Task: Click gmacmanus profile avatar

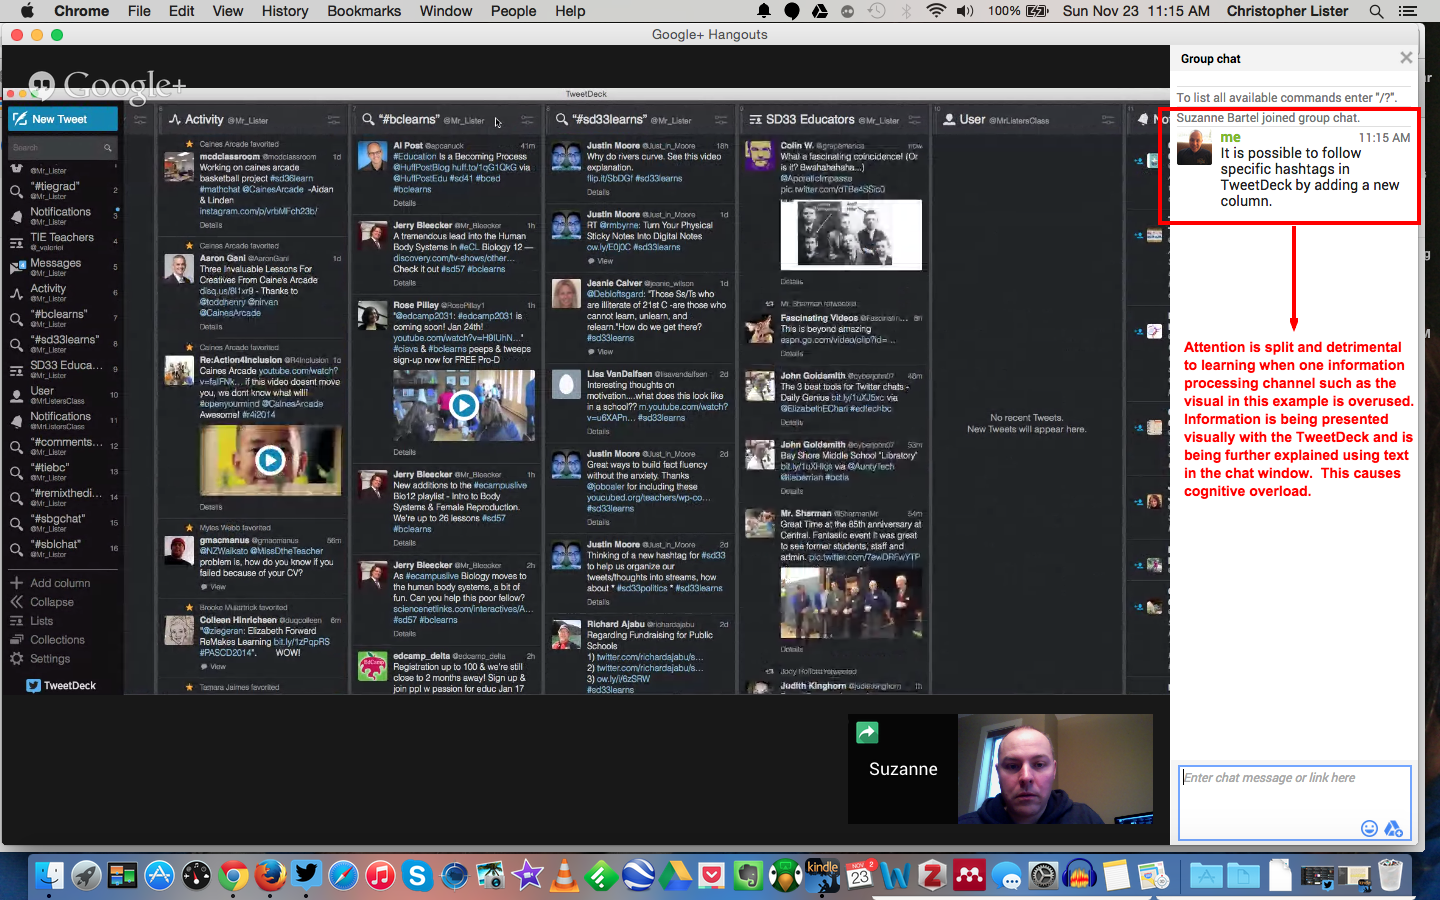Action: [179, 551]
